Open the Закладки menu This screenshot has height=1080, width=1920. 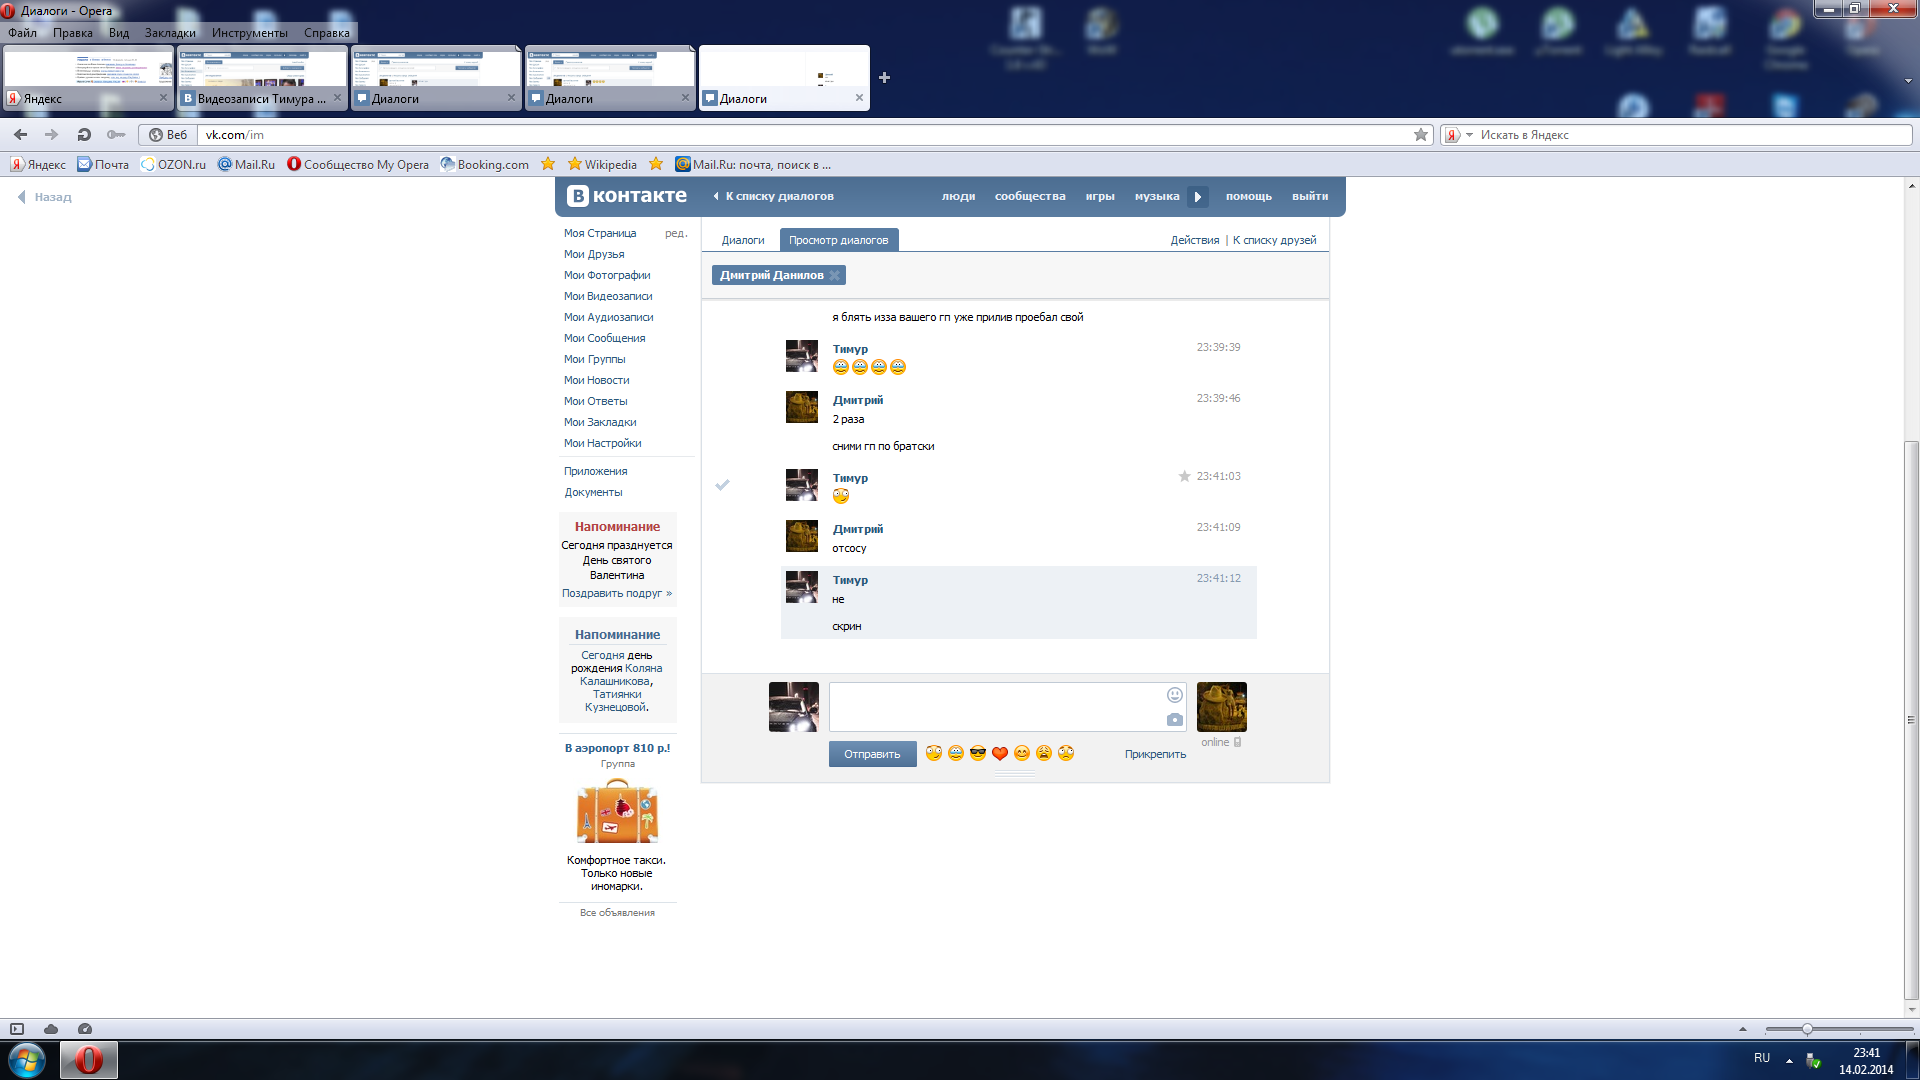coord(169,33)
